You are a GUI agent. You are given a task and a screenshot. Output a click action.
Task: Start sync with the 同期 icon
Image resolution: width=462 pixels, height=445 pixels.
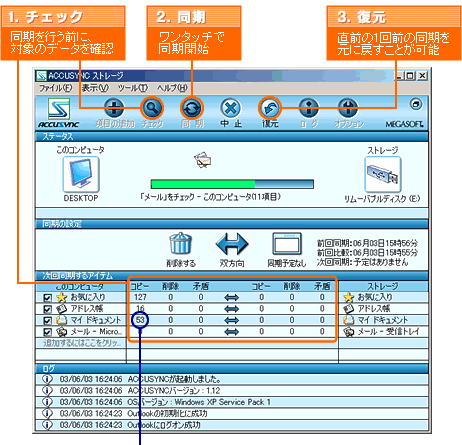click(x=192, y=108)
